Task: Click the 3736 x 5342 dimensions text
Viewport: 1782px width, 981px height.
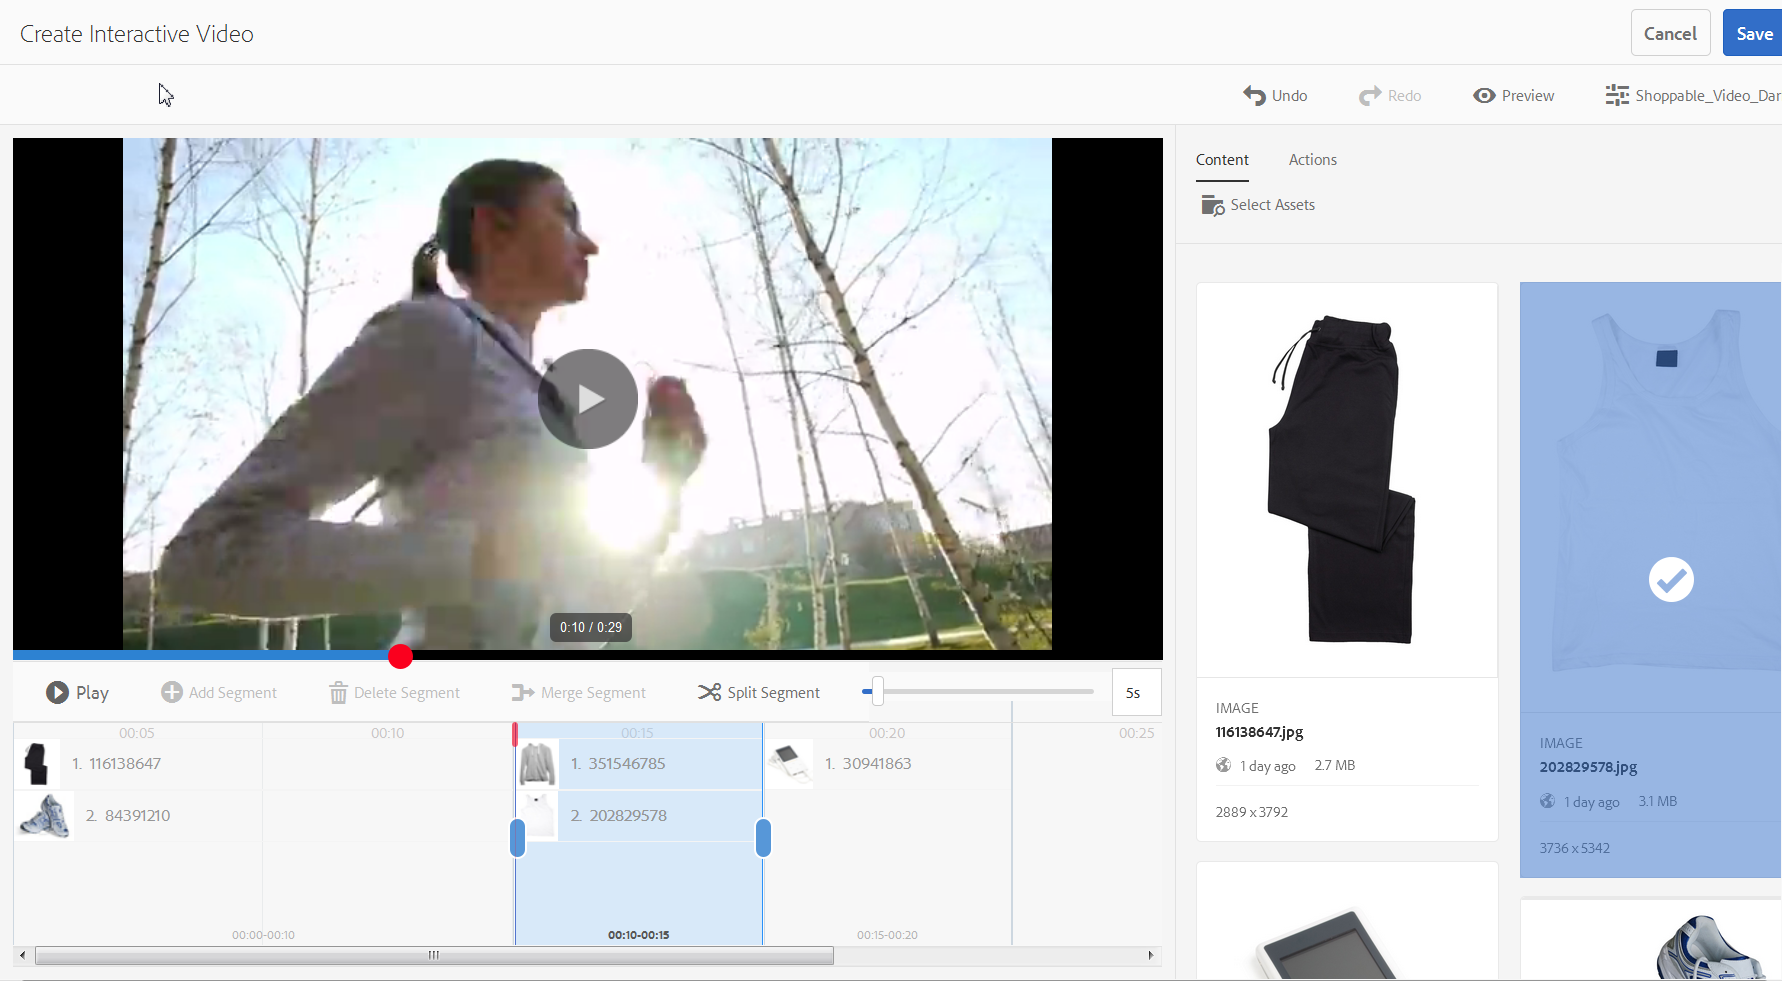Action: (x=1575, y=848)
